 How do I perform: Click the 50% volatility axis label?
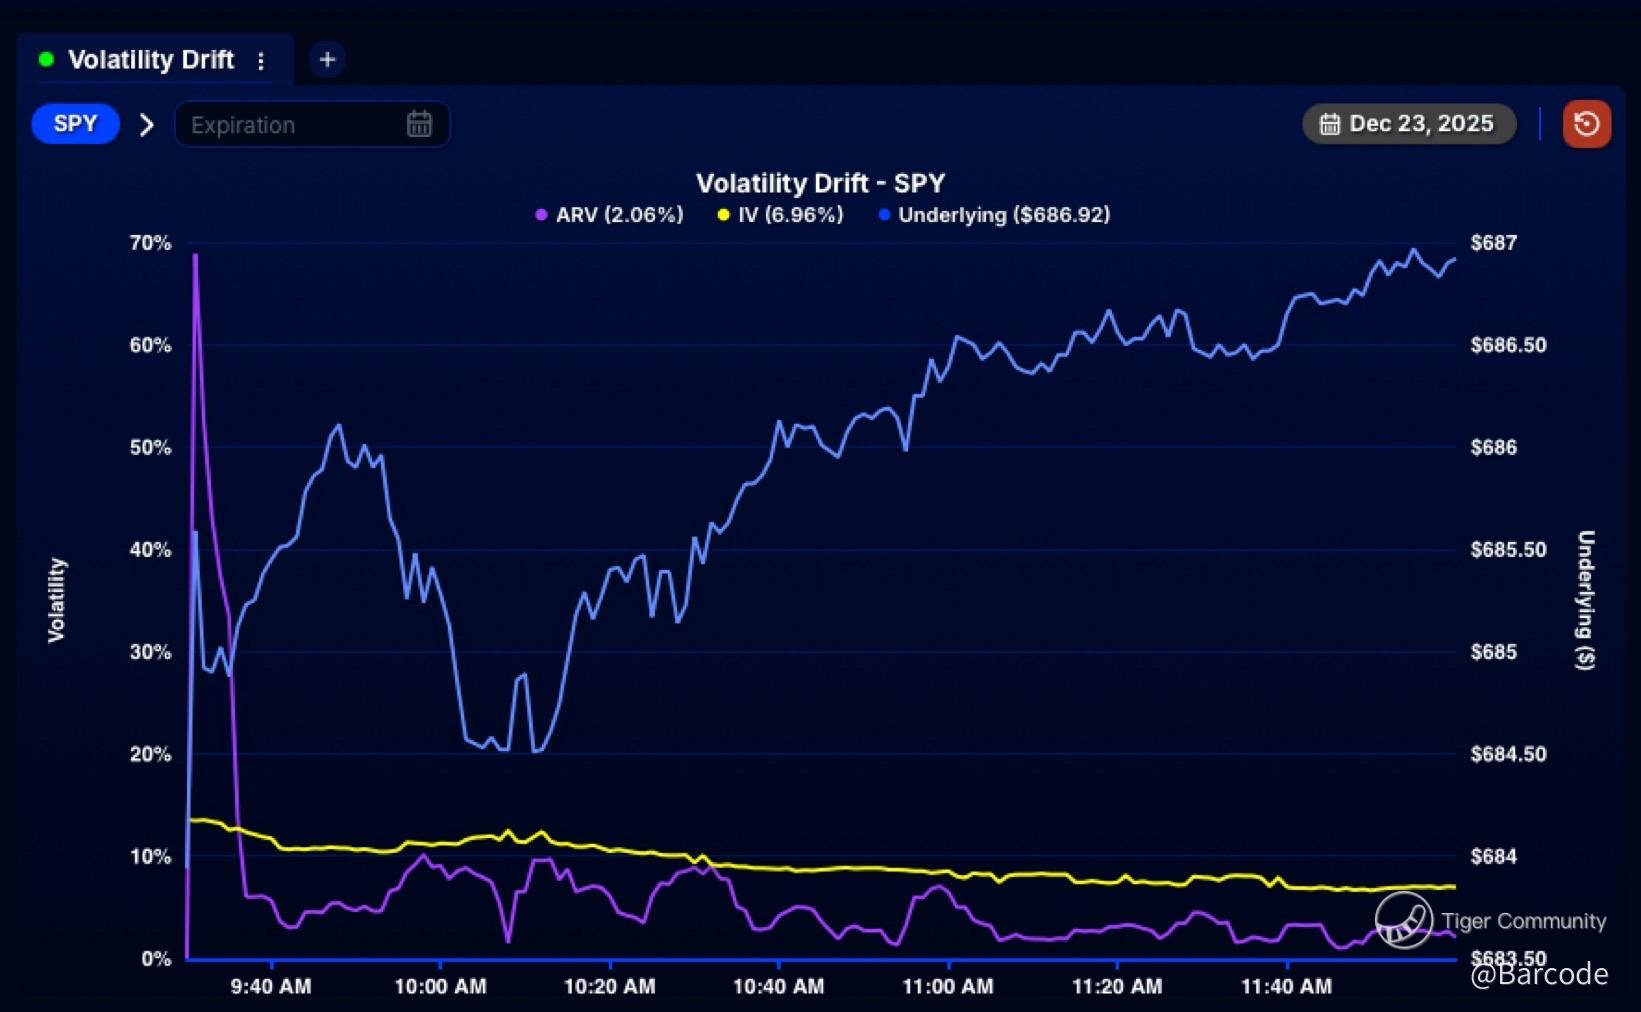150,447
